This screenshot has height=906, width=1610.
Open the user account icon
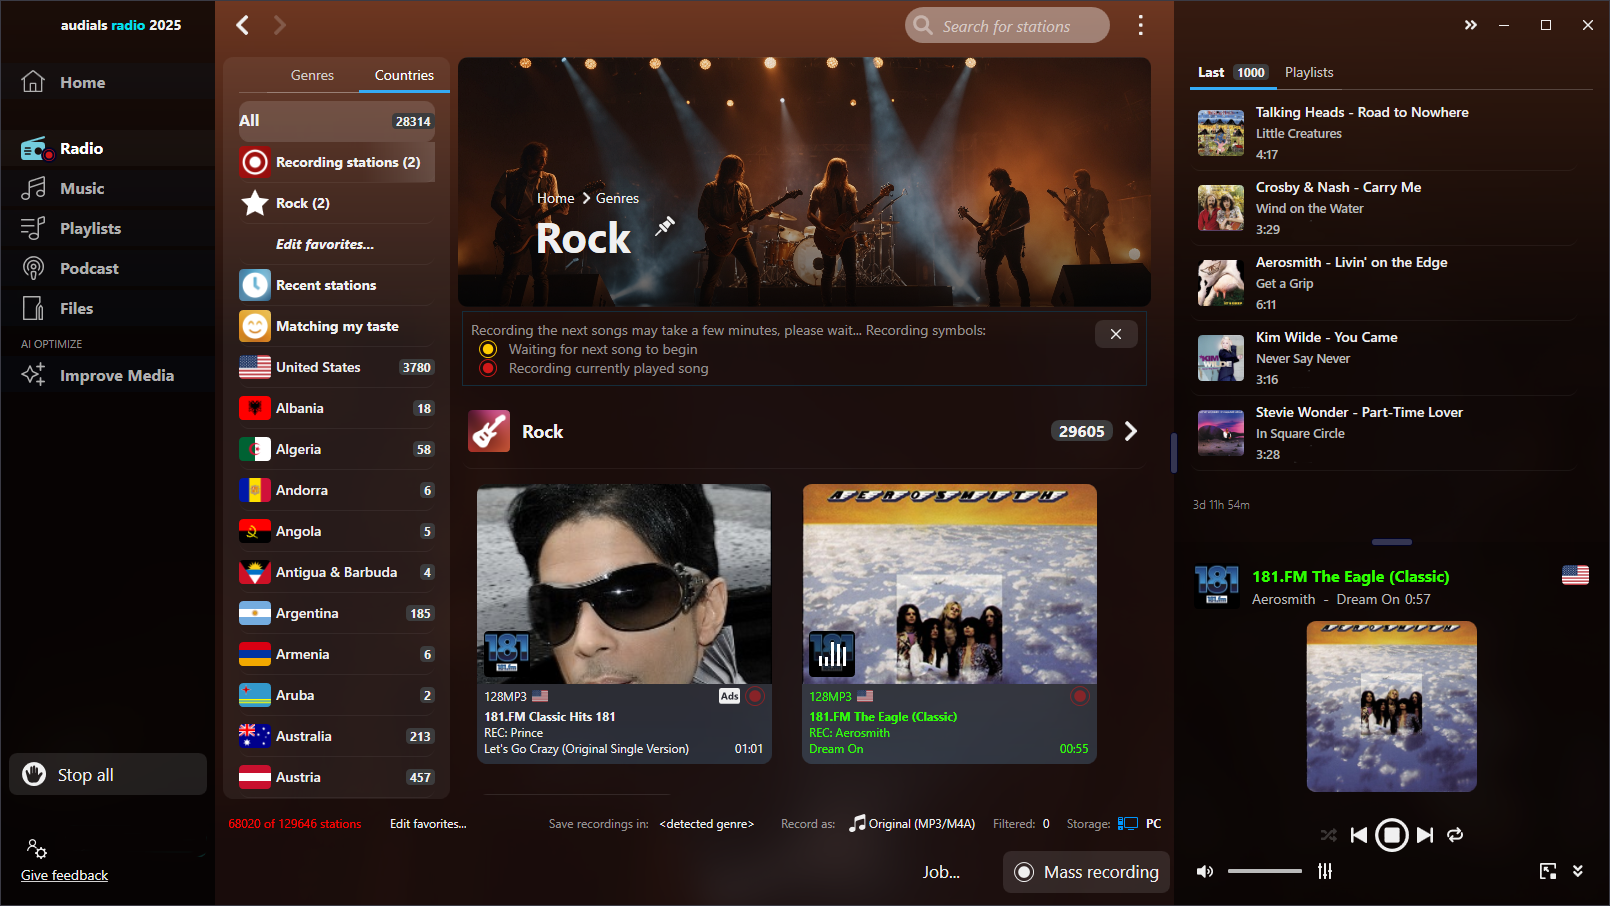point(37,849)
